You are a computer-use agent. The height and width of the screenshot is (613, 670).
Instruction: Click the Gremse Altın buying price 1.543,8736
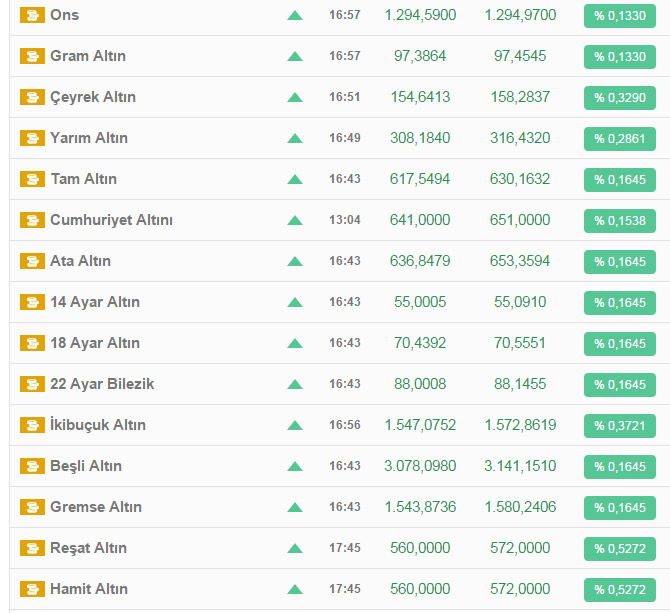coord(420,507)
